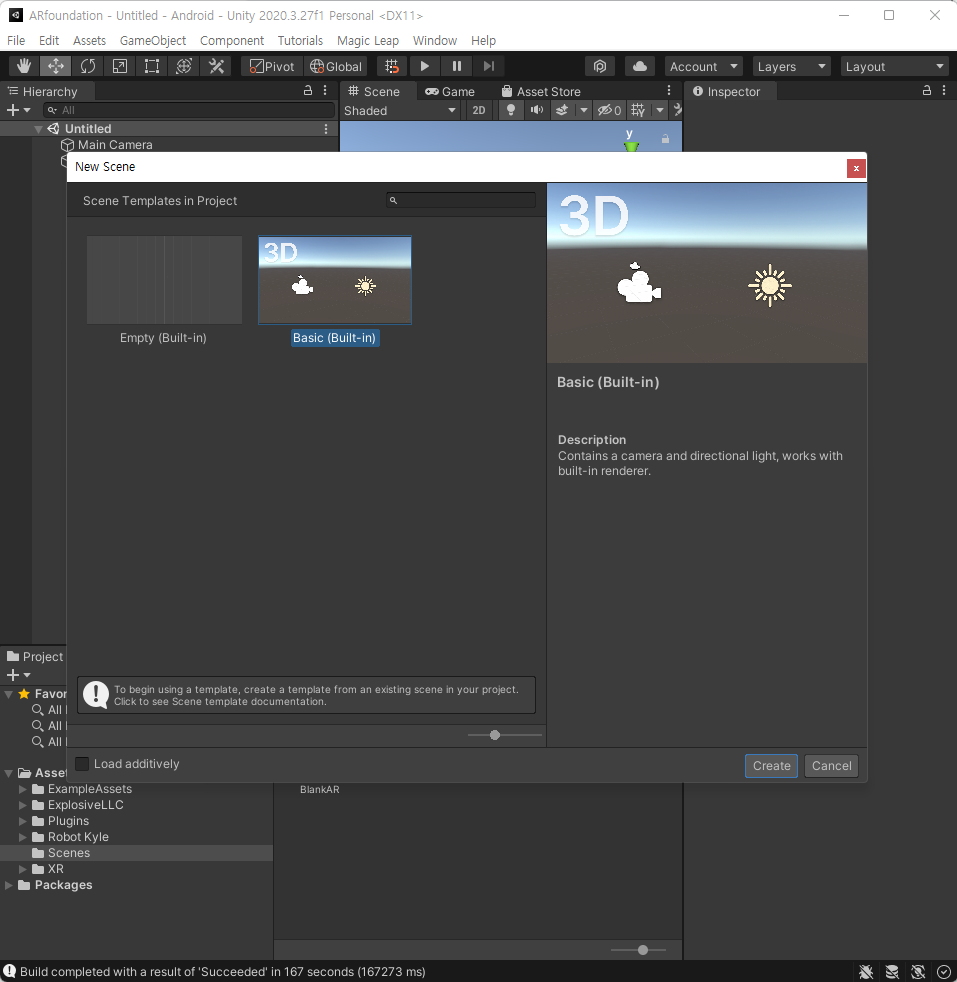Enable Load additively checkbox
The image size is (957, 982).
[82, 764]
